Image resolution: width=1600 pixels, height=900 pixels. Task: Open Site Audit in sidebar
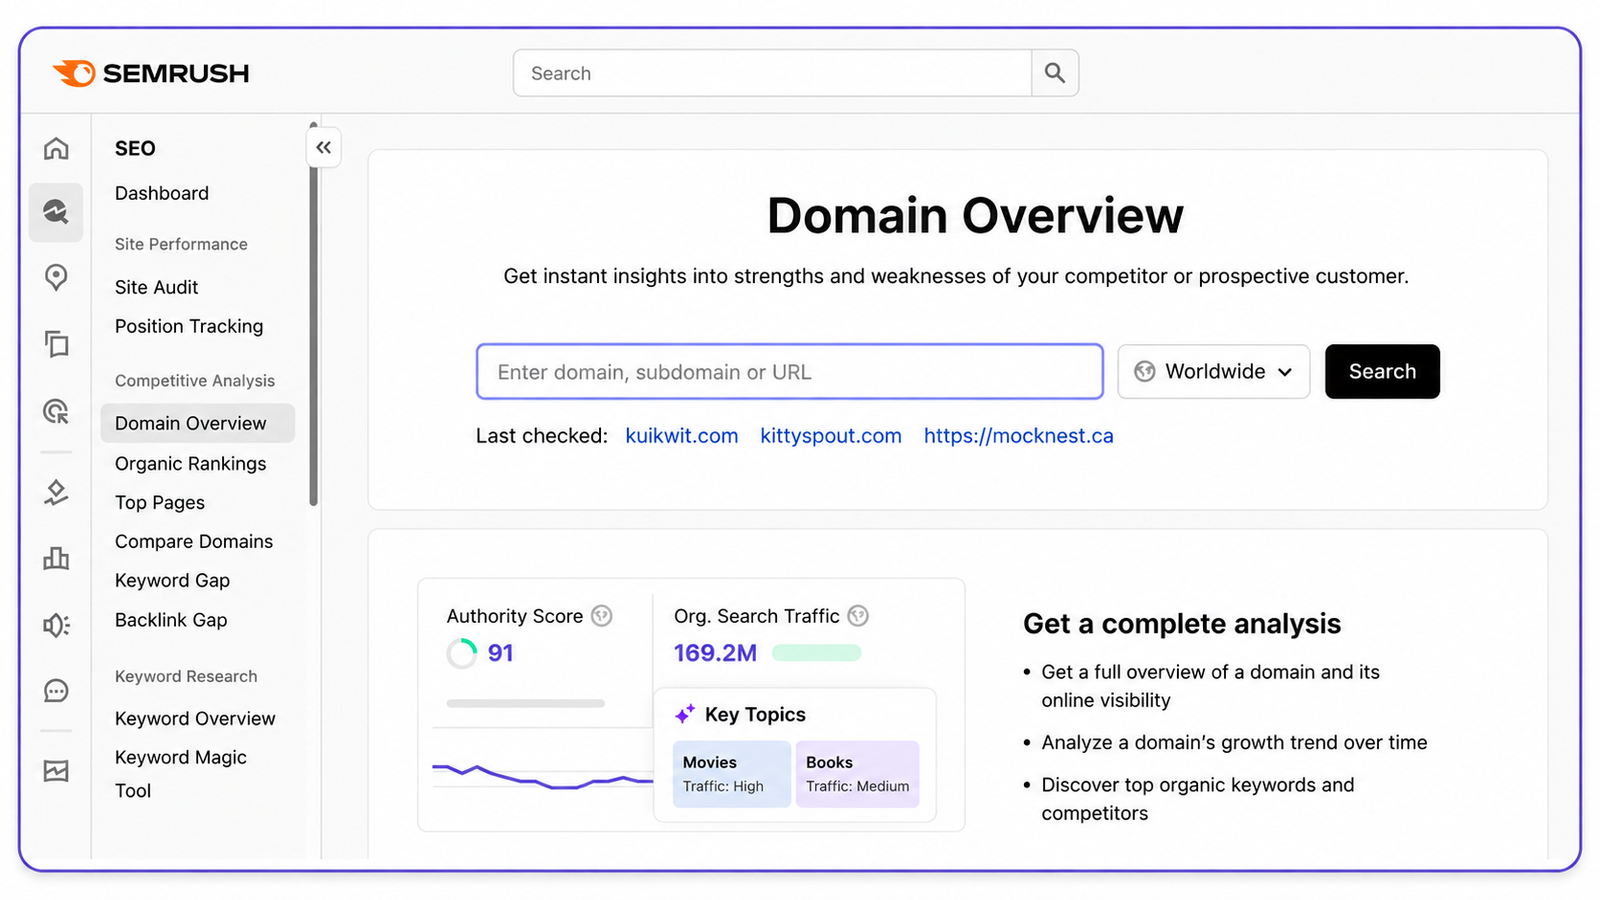point(157,287)
